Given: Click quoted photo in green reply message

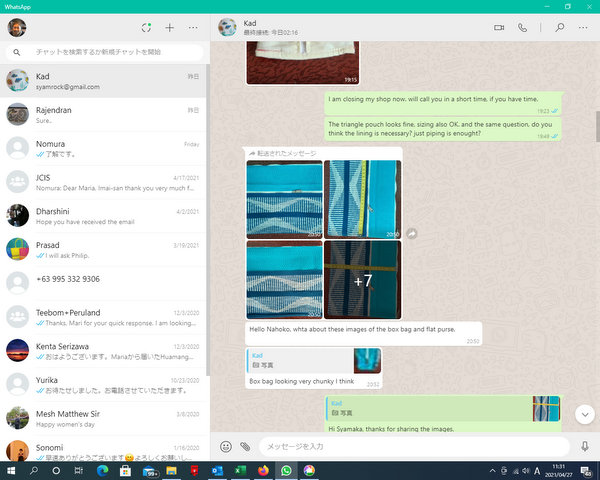Looking at the screenshot, I should click(x=443, y=409).
